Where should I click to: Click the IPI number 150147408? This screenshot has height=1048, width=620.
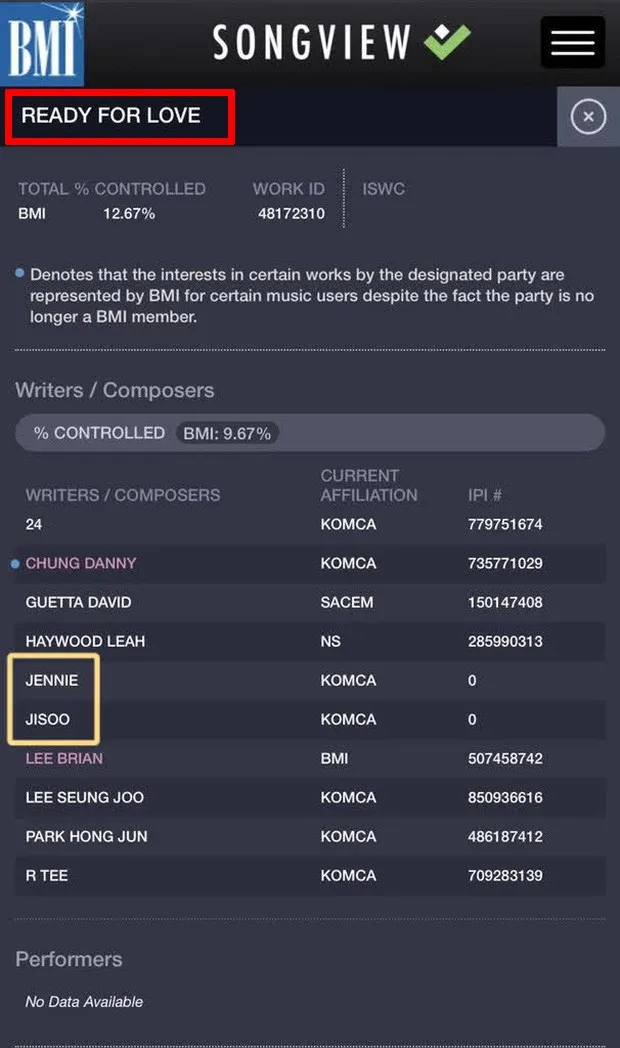pos(505,602)
